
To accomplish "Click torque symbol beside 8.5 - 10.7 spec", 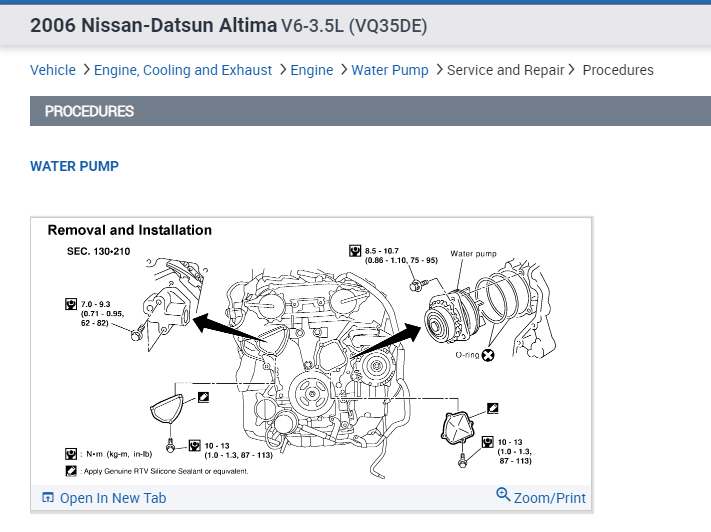I will (x=355, y=250).
